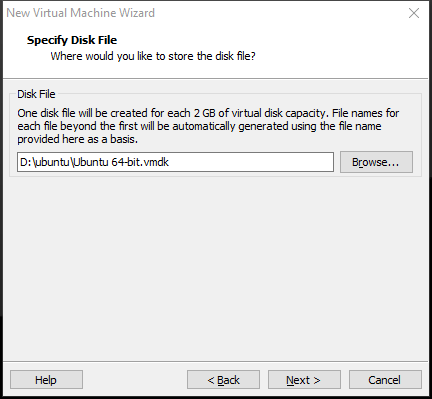Click the blank space after .vmdk in field
This screenshot has width=432, height=399.
coord(250,162)
